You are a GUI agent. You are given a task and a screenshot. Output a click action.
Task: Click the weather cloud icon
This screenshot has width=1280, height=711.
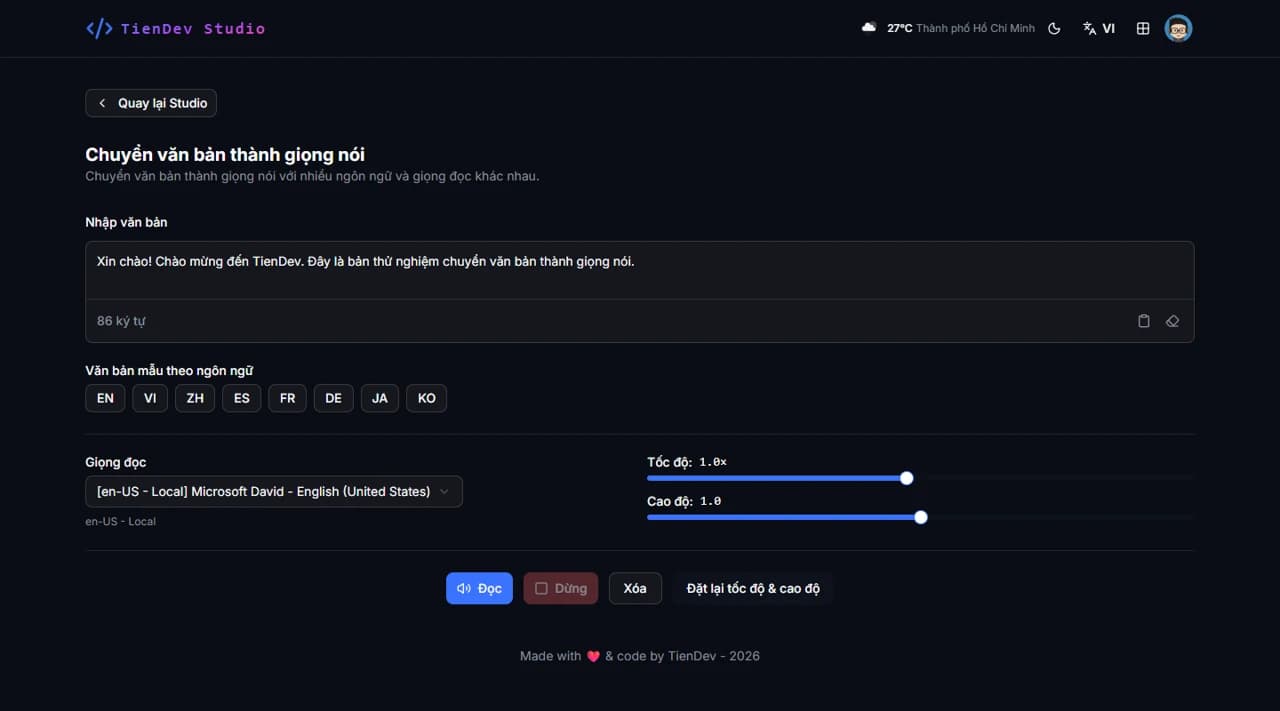point(869,28)
